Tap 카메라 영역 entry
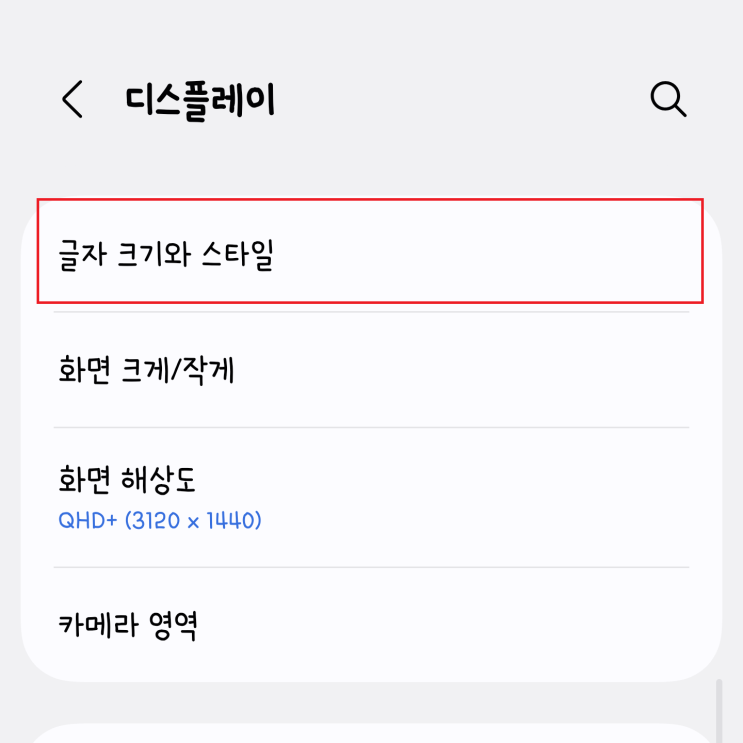Screen dimensions: 743x743 point(371,625)
